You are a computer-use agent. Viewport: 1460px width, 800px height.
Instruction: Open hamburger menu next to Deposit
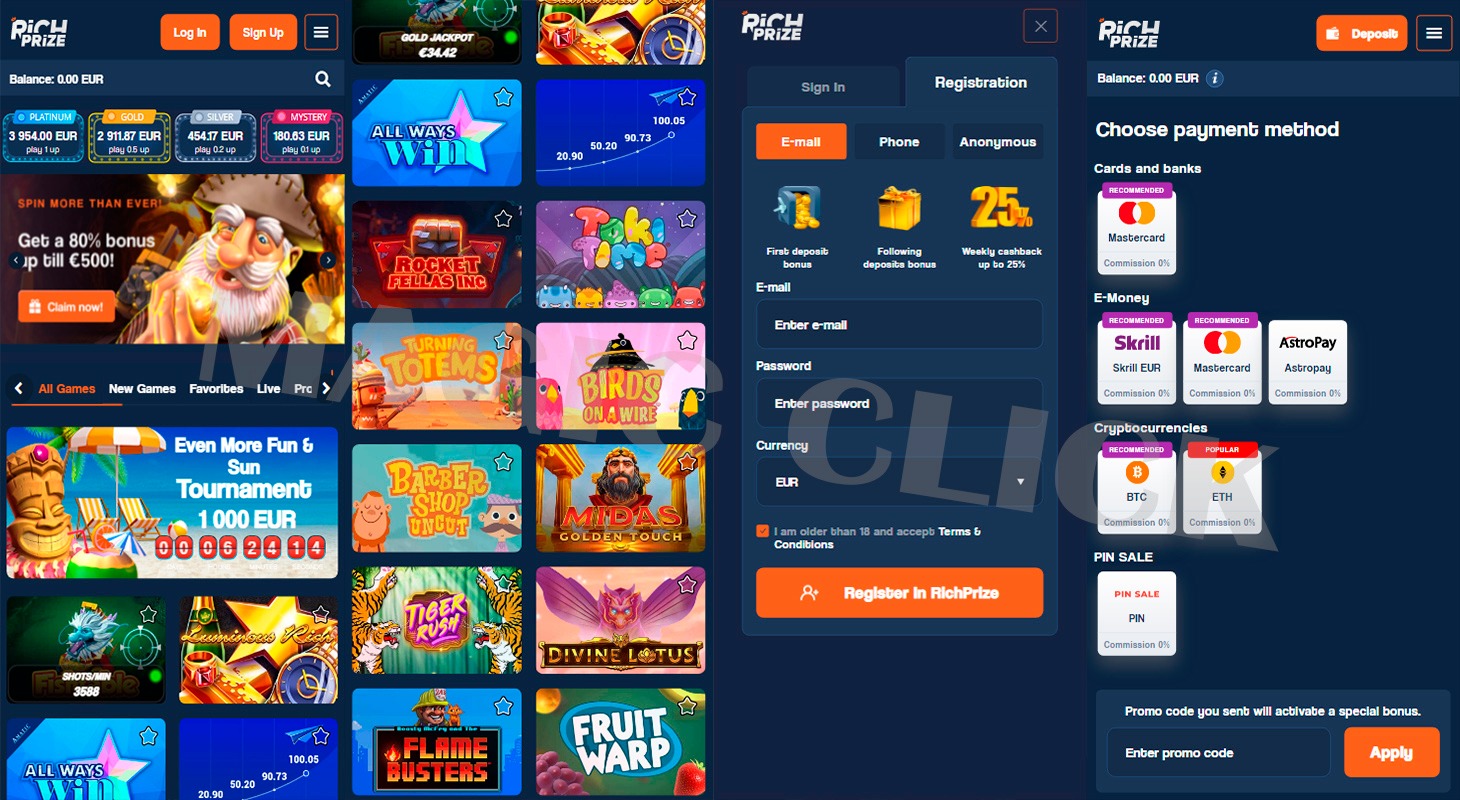click(1434, 33)
